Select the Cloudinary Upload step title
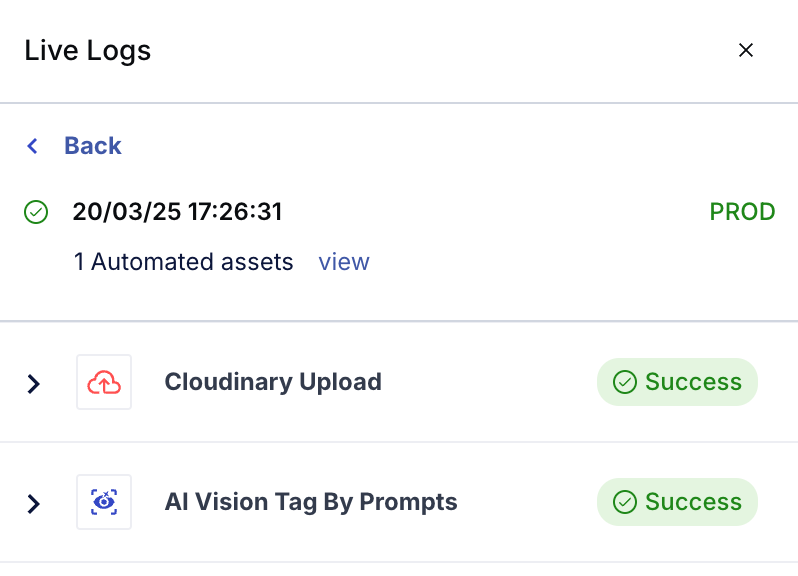Image resolution: width=798 pixels, height=576 pixels. point(273,382)
